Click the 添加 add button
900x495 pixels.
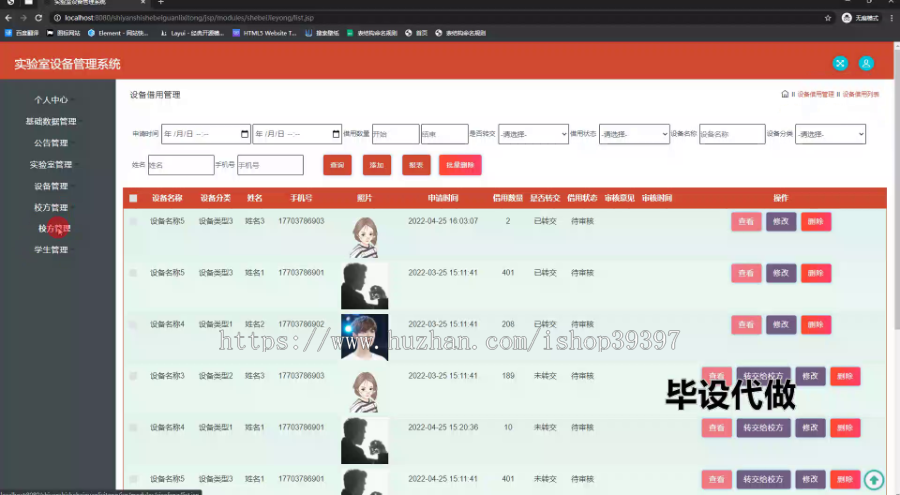pos(377,165)
